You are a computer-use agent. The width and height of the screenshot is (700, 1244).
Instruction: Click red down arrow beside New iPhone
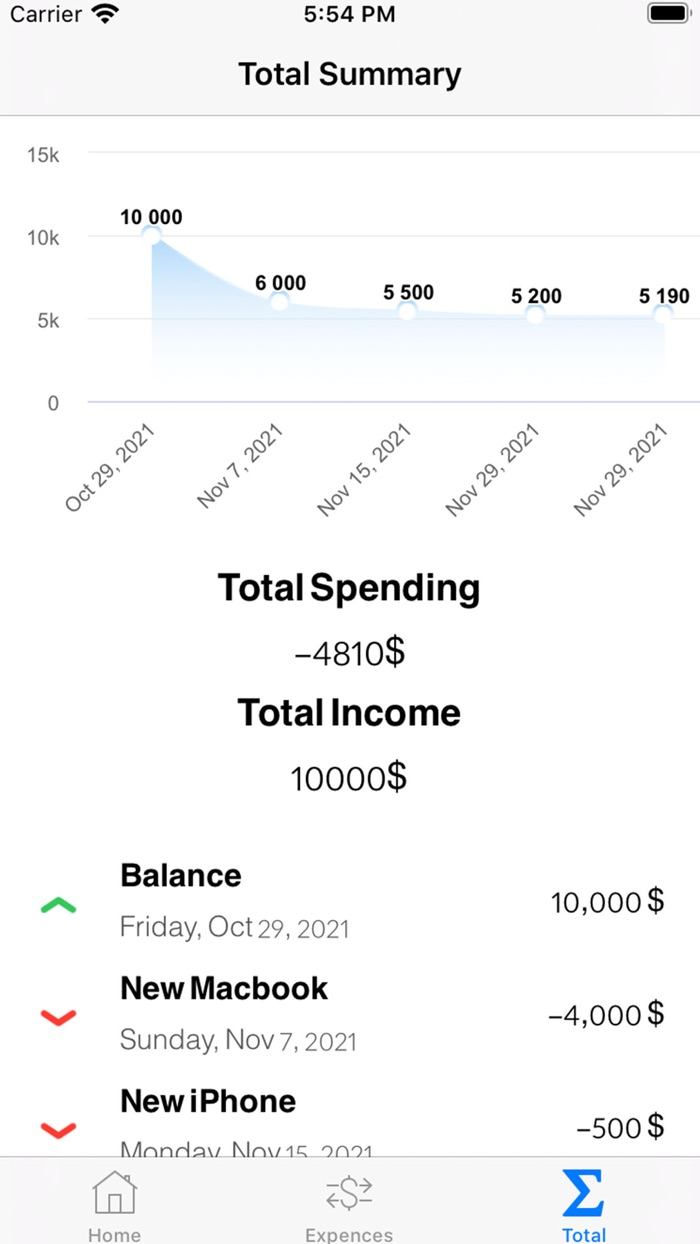(x=59, y=1130)
